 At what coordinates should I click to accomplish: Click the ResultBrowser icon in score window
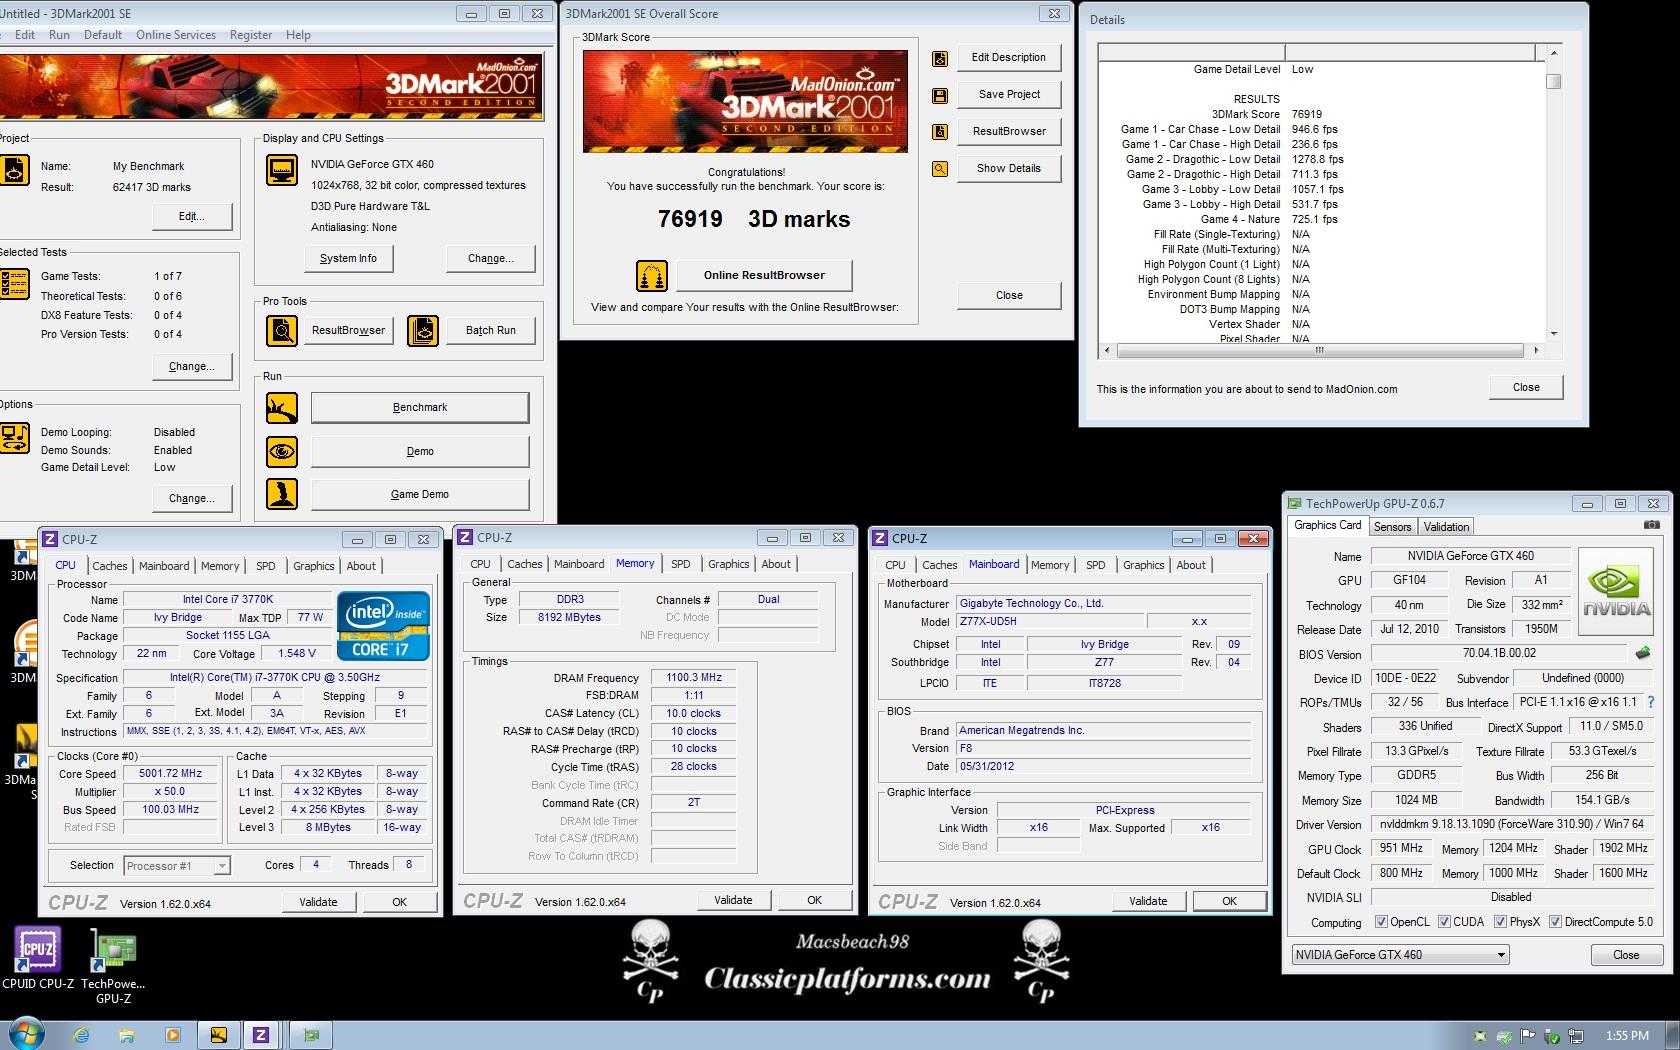[940, 132]
